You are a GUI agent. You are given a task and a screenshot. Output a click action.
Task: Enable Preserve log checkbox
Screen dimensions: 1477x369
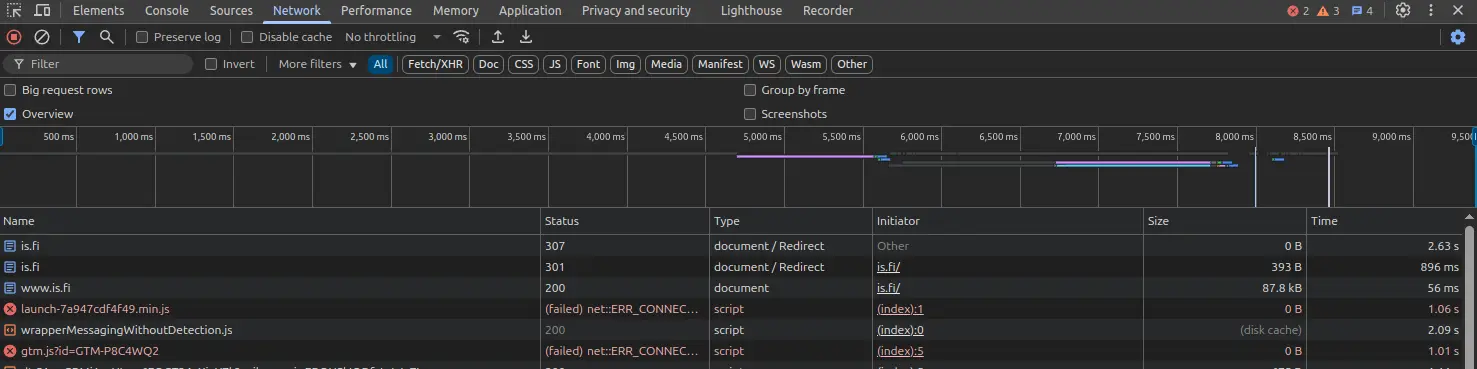(142, 37)
